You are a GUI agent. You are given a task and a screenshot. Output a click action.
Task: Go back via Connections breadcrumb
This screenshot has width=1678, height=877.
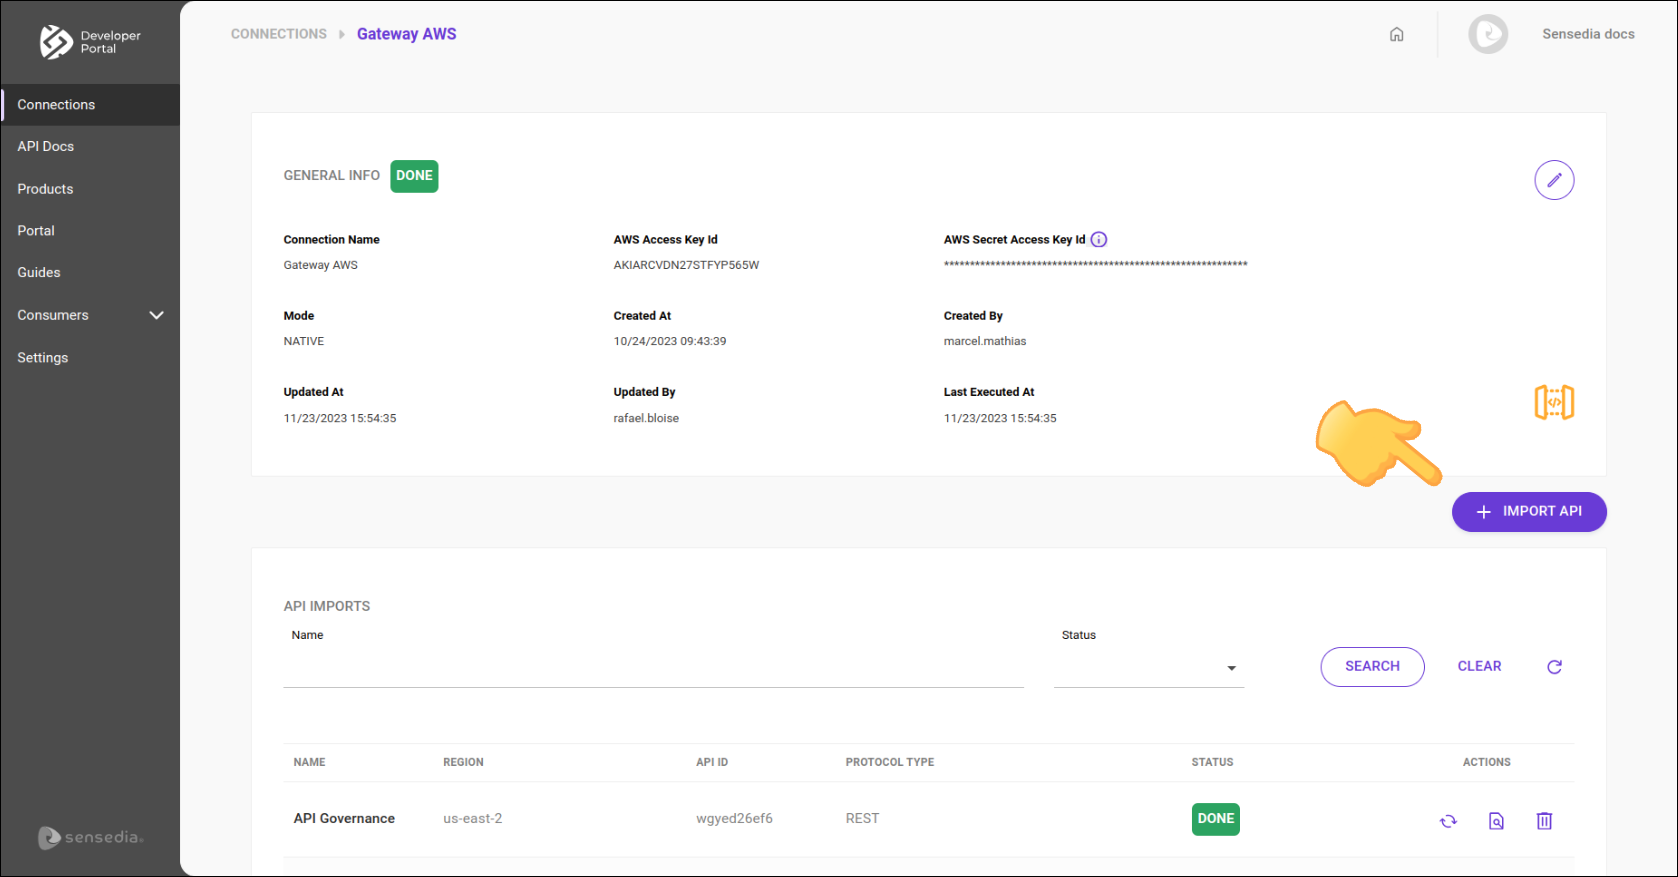(x=279, y=34)
